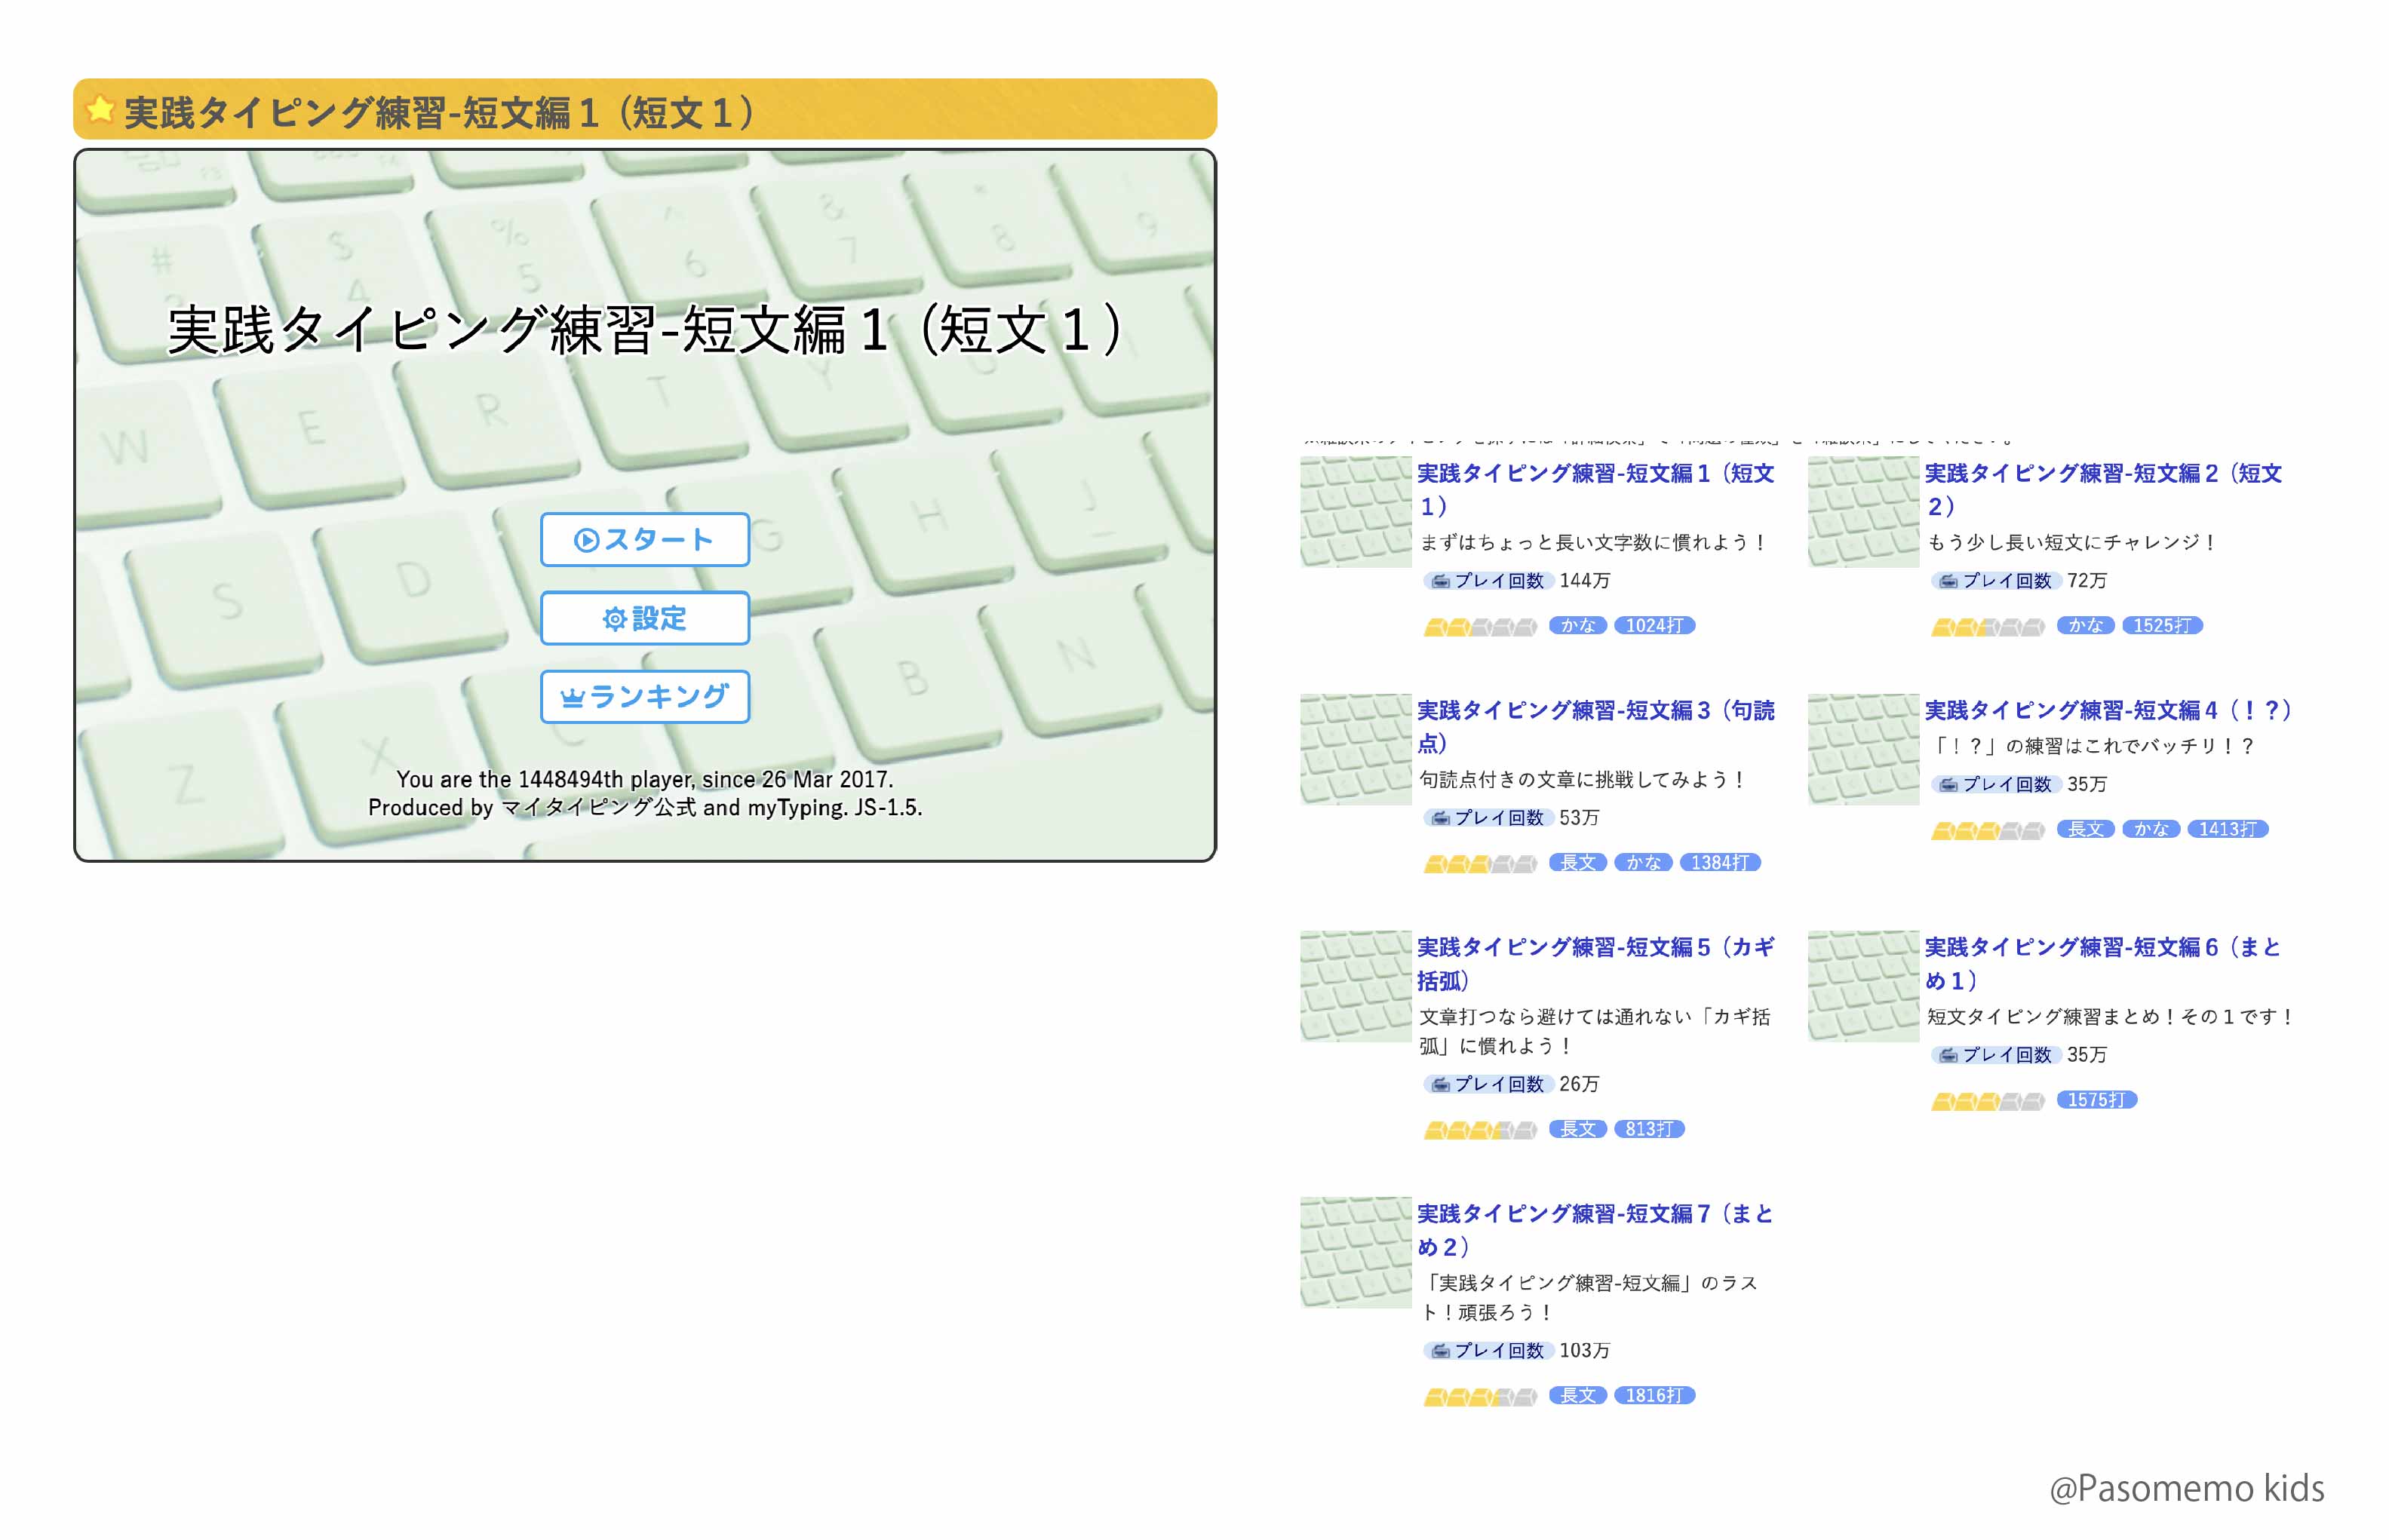The height and width of the screenshot is (1540, 2389).
Task: Open link 実践タイピング練習-短文編３（句読点）
Action: (1595, 726)
